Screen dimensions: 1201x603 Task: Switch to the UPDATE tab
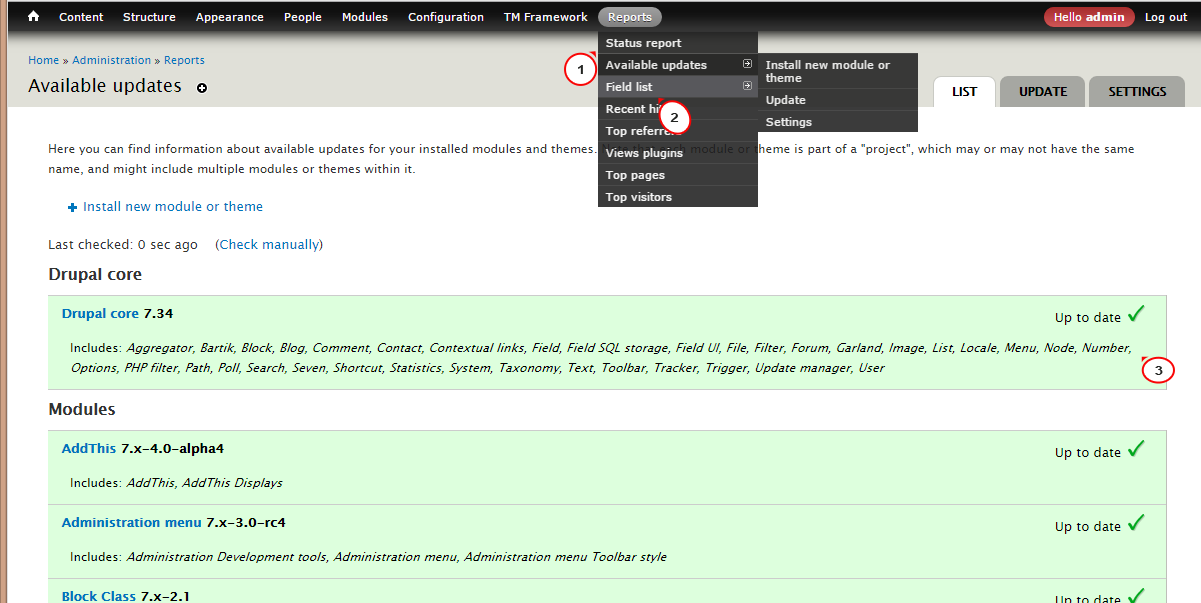pos(1043,91)
